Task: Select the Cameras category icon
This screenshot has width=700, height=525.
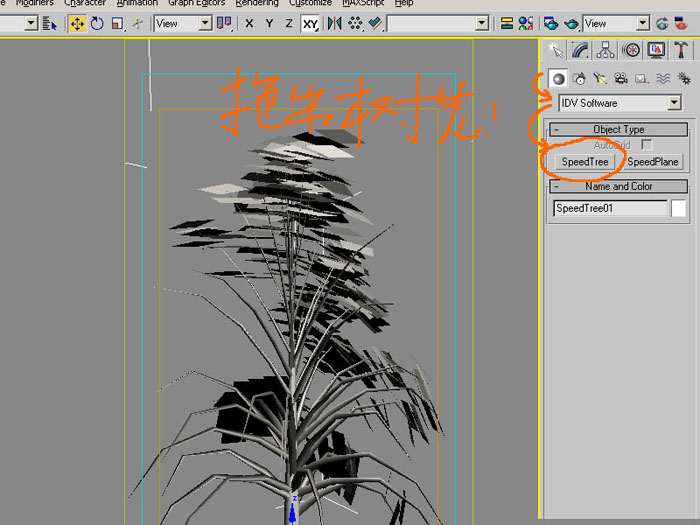Action: [x=621, y=79]
